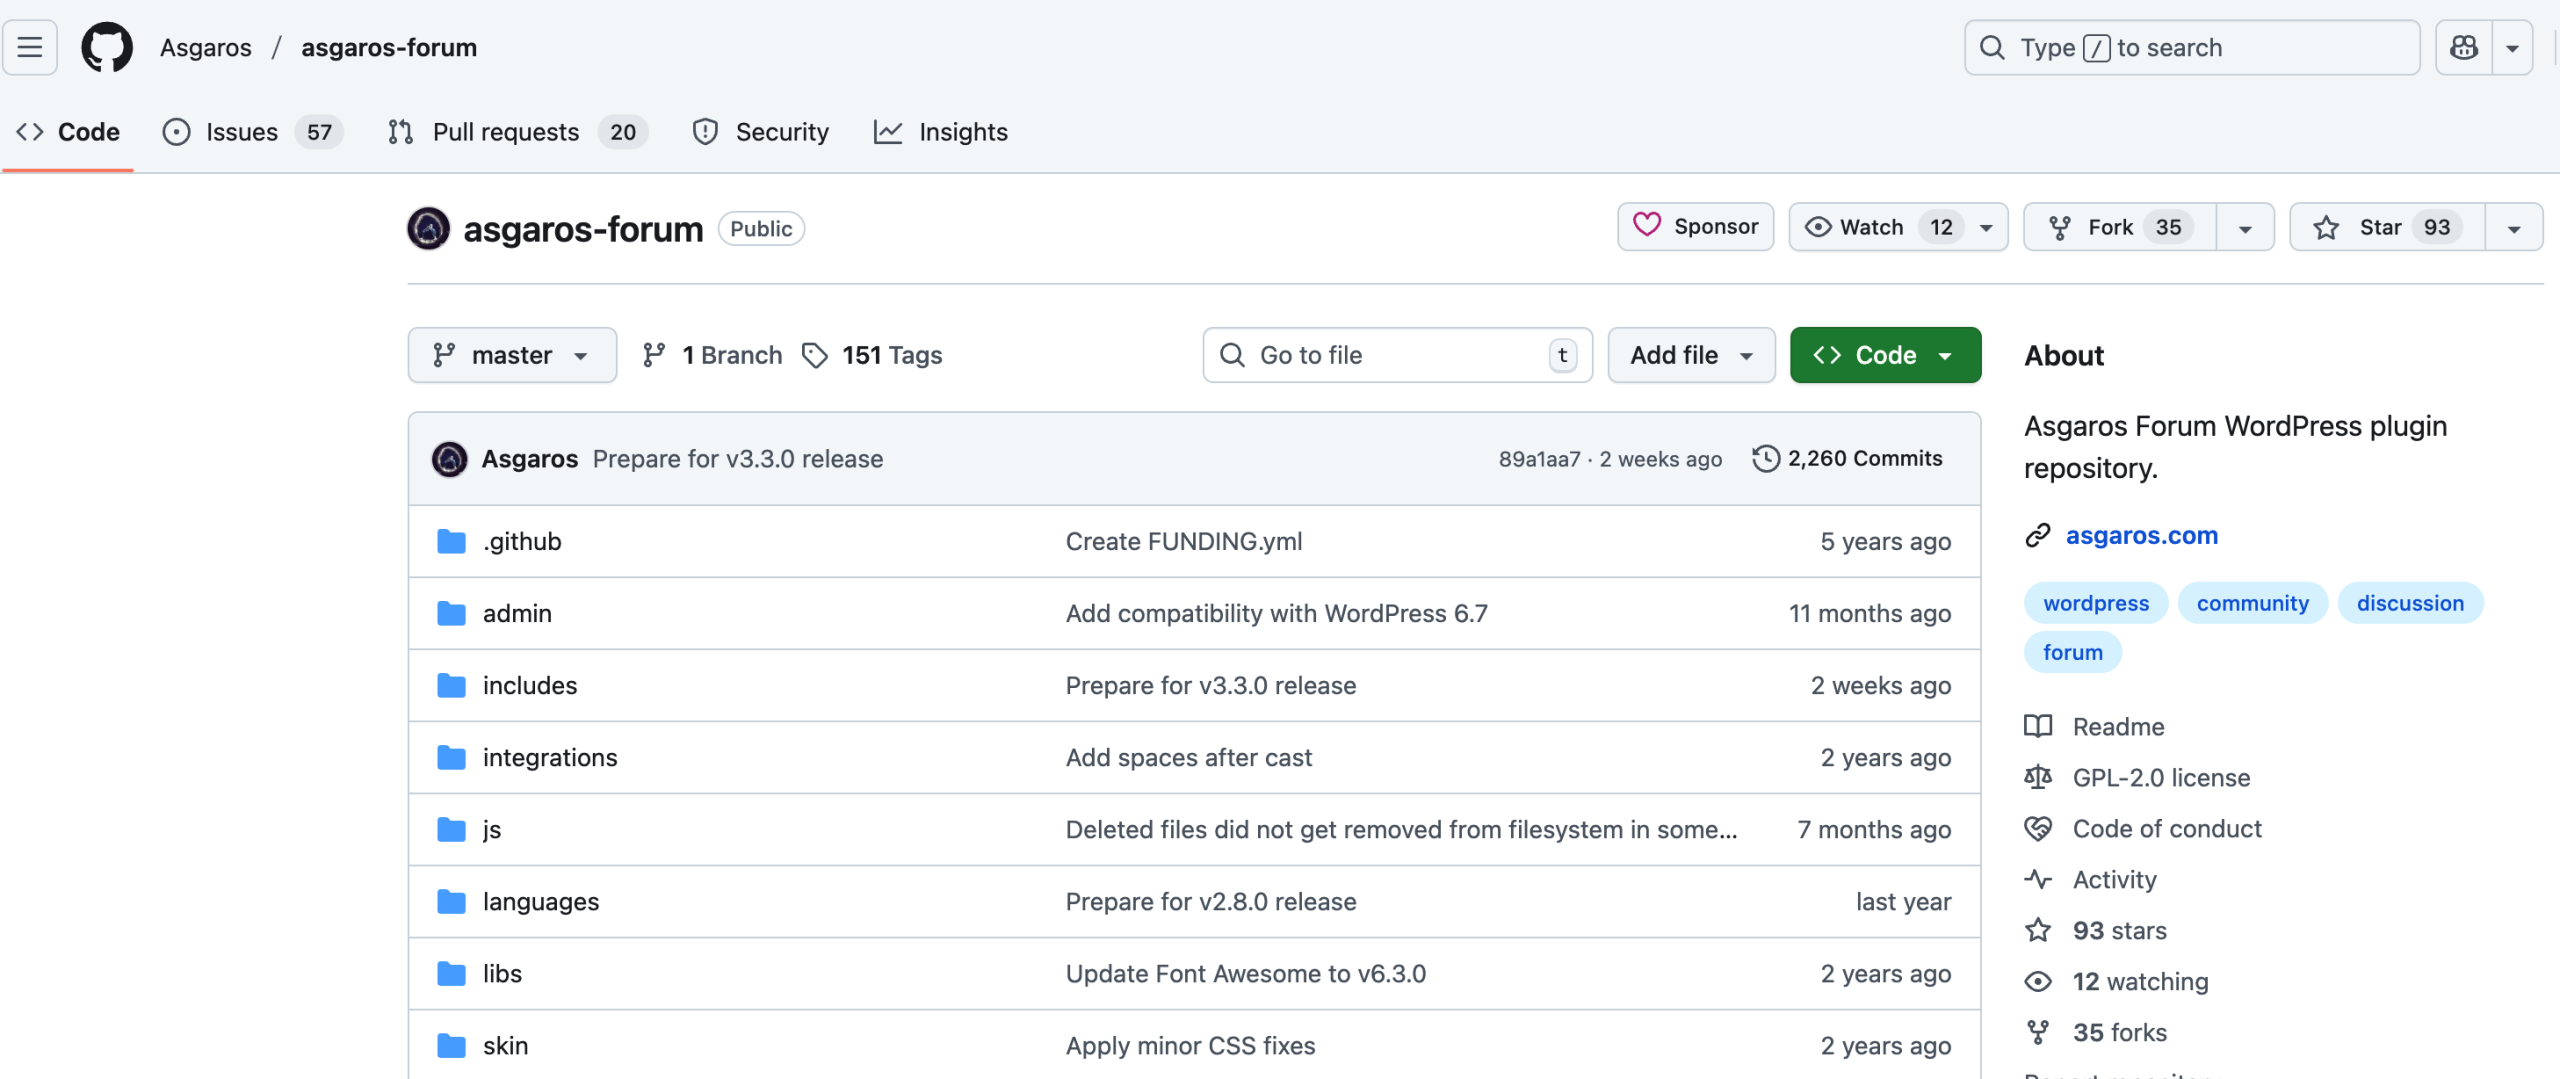Click the Asgaros avatar in the commit bar
This screenshot has width=2560, height=1079.
449,458
